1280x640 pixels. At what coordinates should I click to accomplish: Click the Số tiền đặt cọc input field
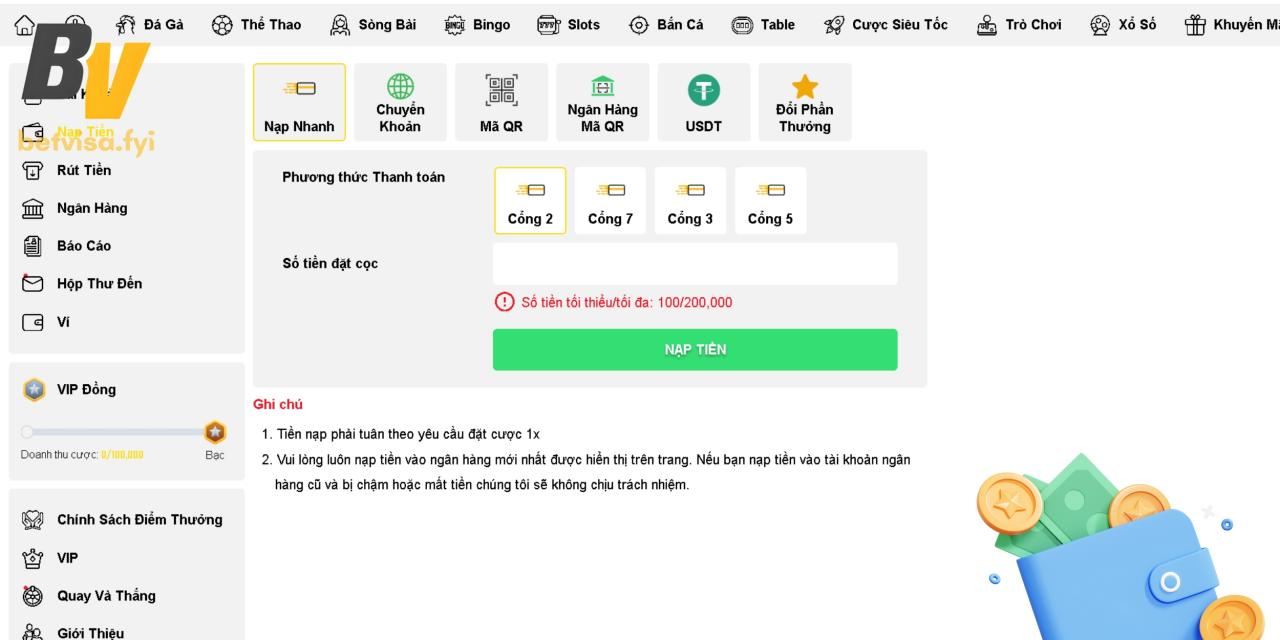coord(695,264)
